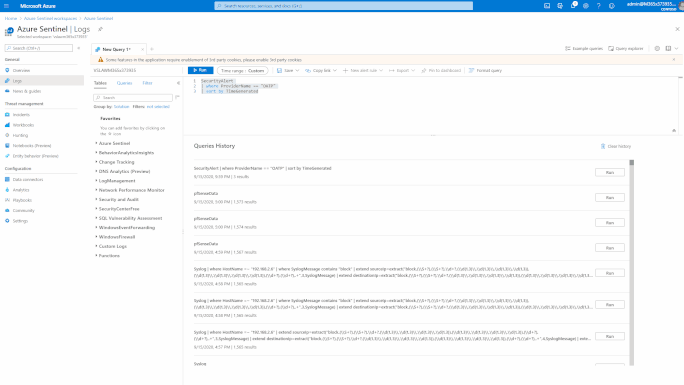This screenshot has width=684, height=385.
Task: Open News & guides in sidebar
Action: coord(27,91)
